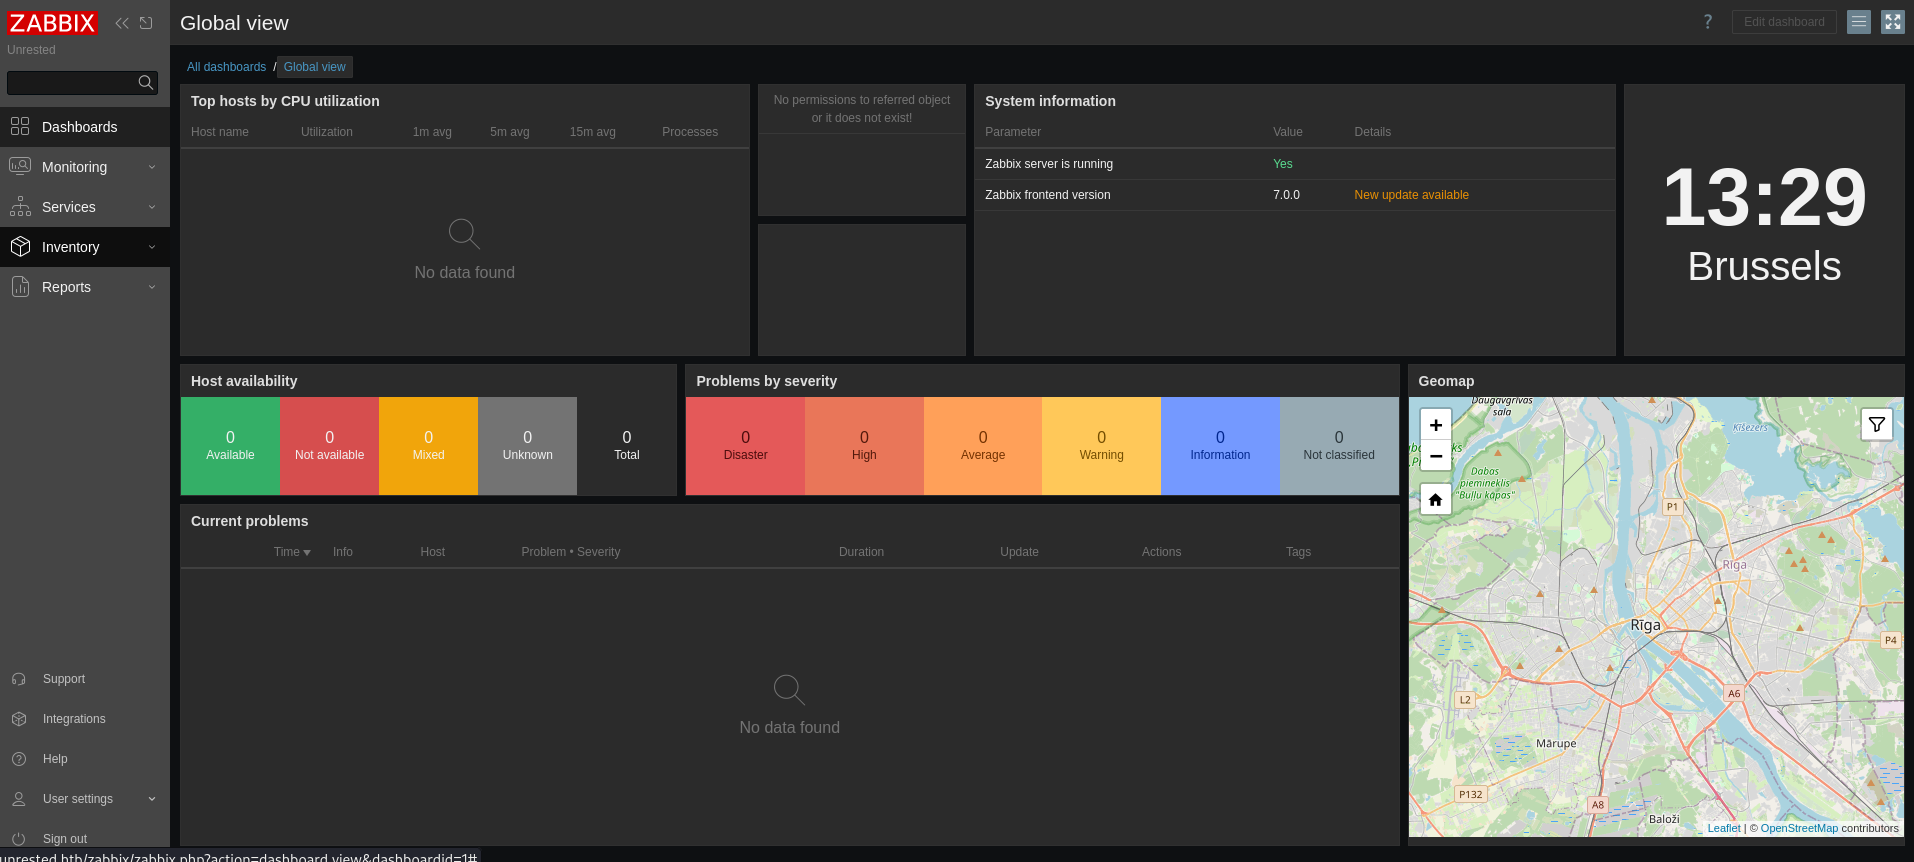This screenshot has width=1914, height=862.
Task: Click the Monitoring screen icon
Action: [20, 166]
